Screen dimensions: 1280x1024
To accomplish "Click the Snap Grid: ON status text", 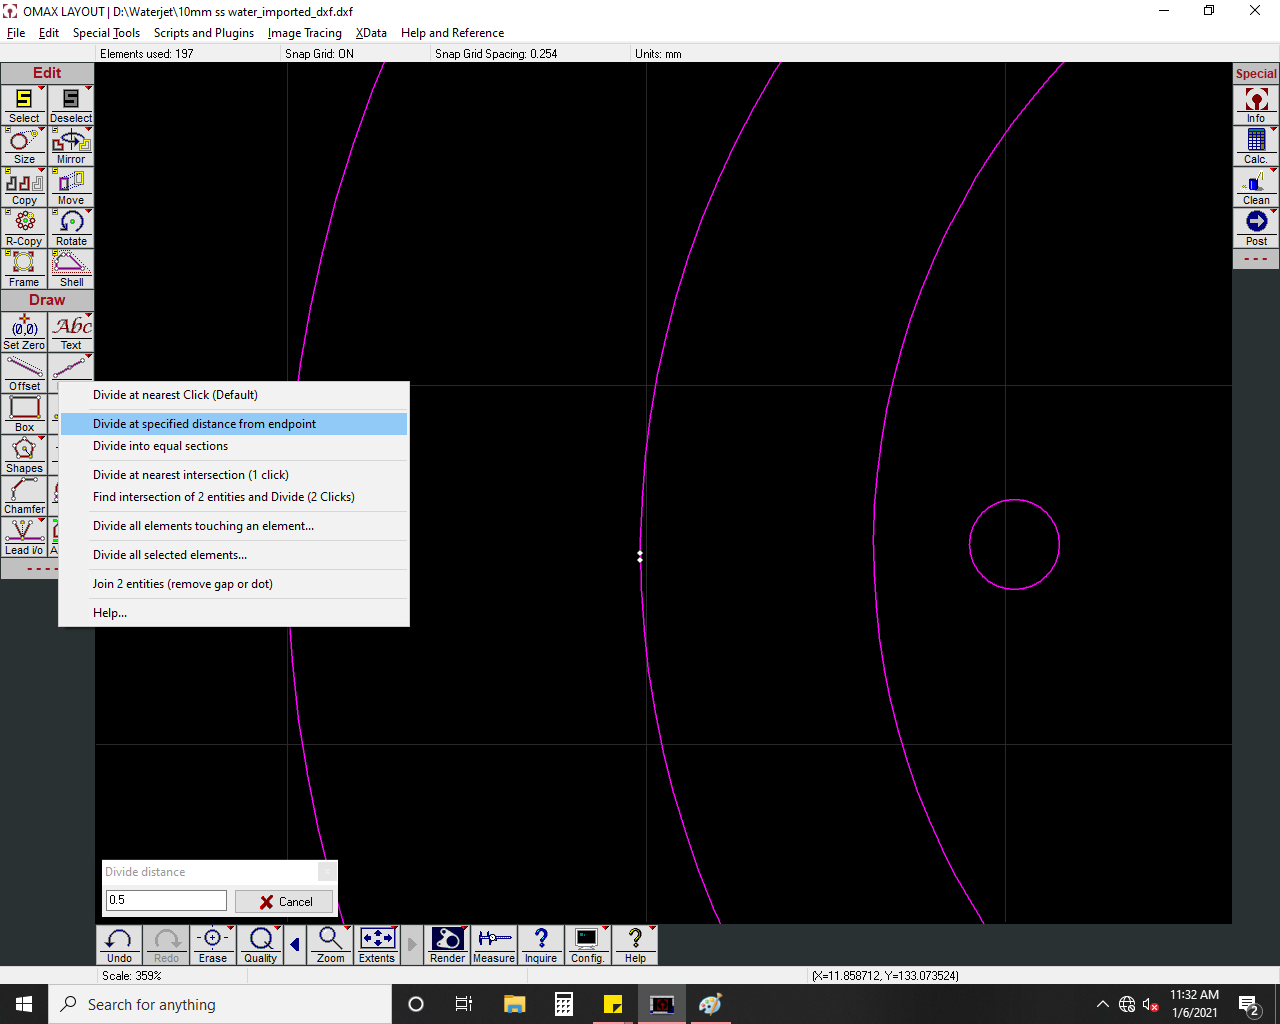I will point(319,54).
